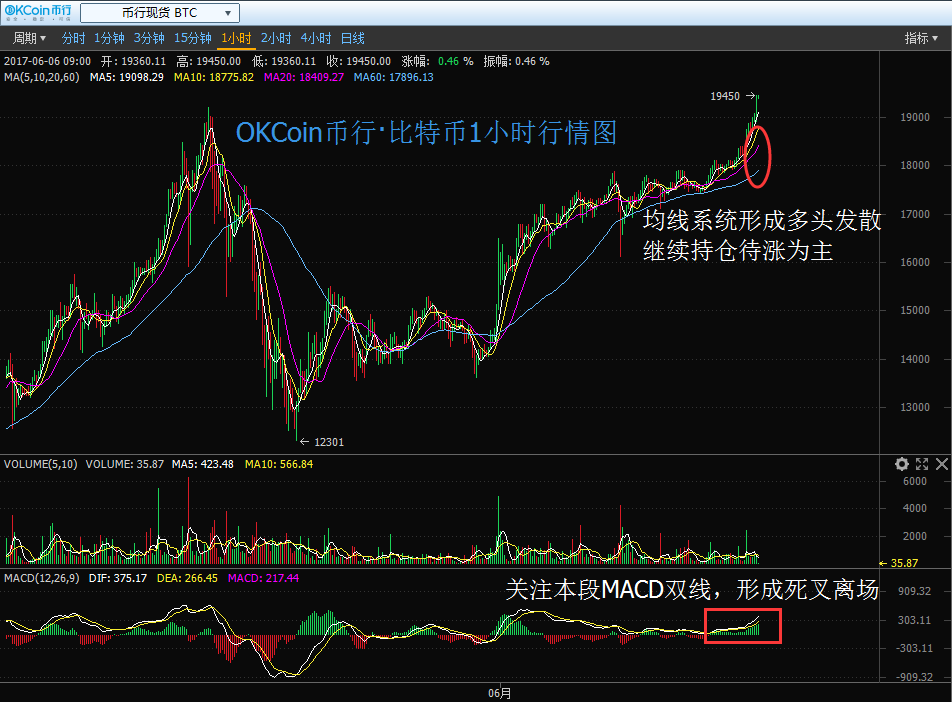952x702 pixels.
Task: Expand the volume panel to fullscreen
Action: (922, 464)
